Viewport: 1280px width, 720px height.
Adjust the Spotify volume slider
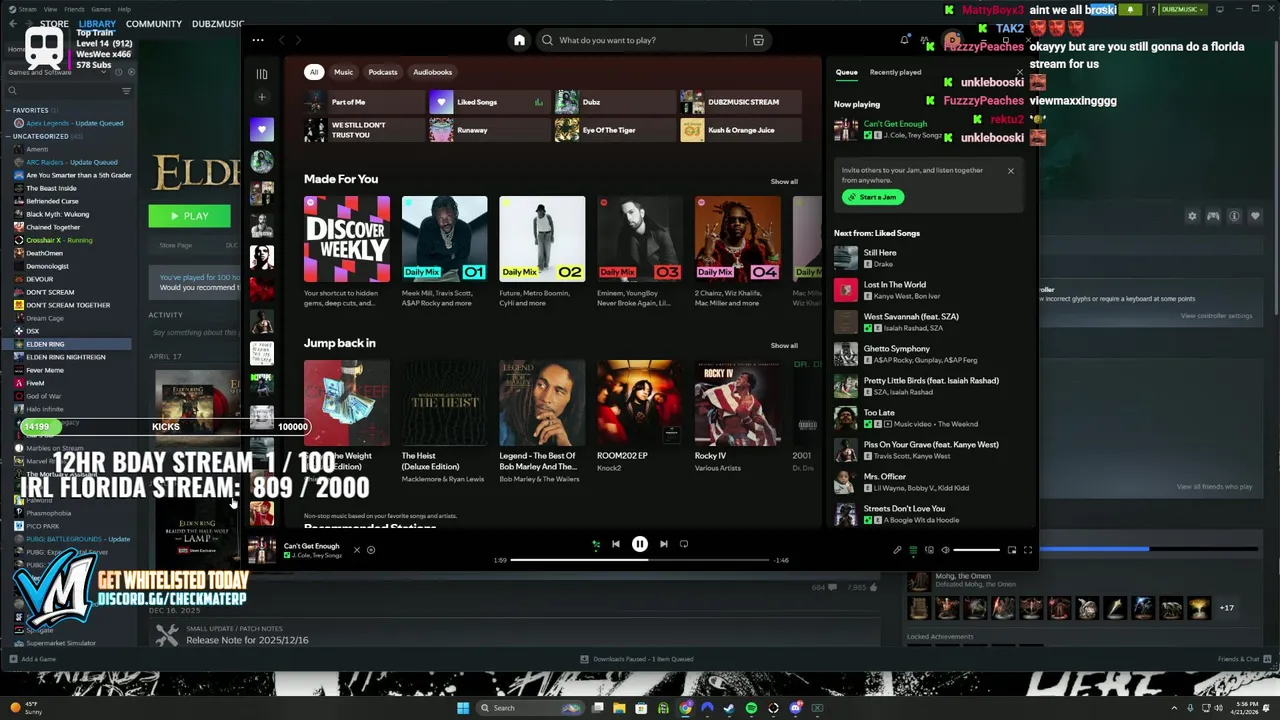pyautogui.click(x=976, y=550)
